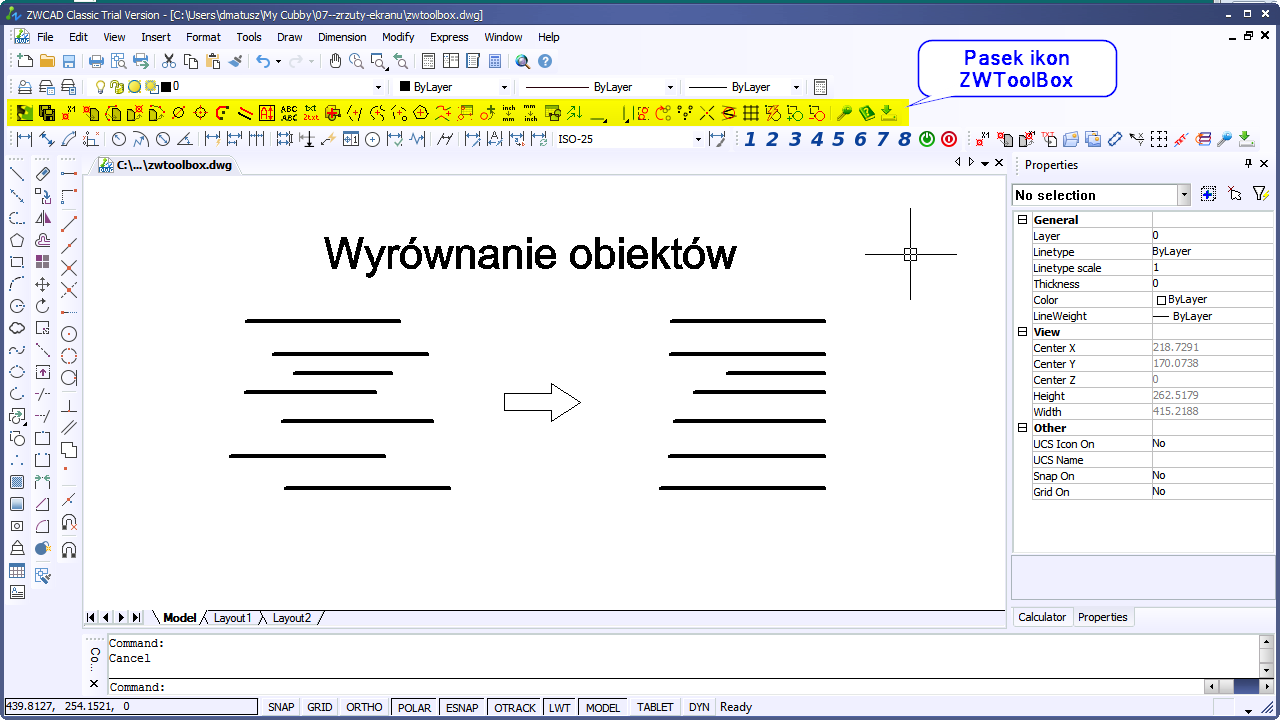Toggle POLAR tracking in status bar

(x=414, y=707)
